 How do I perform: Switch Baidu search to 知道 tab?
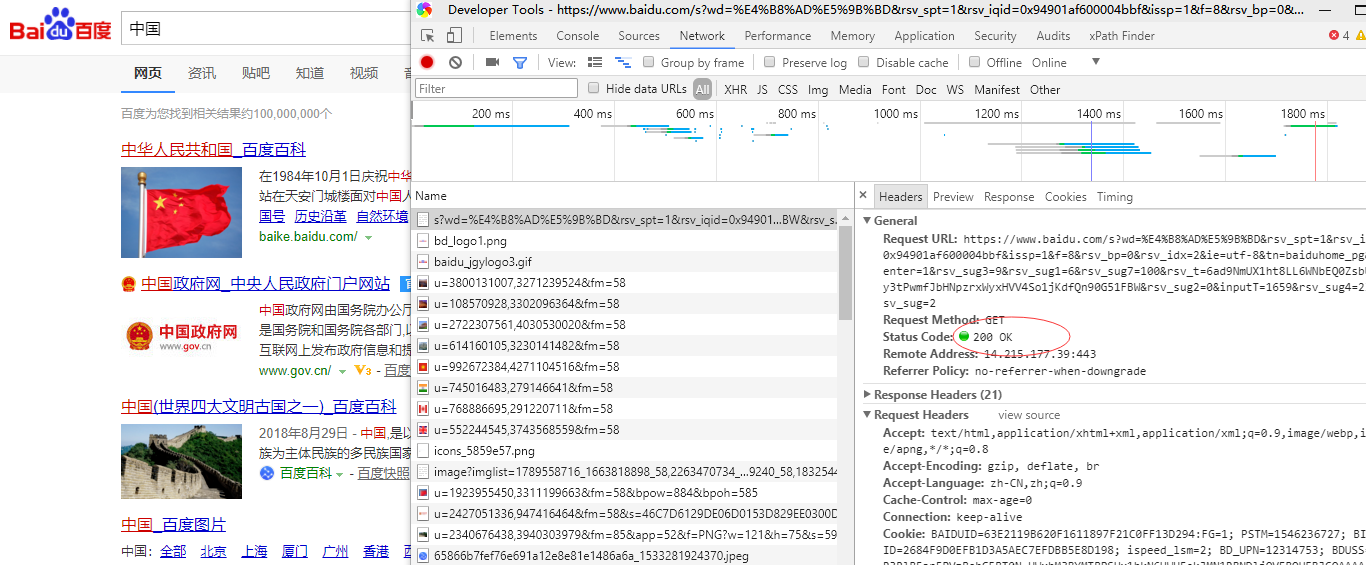[310, 73]
